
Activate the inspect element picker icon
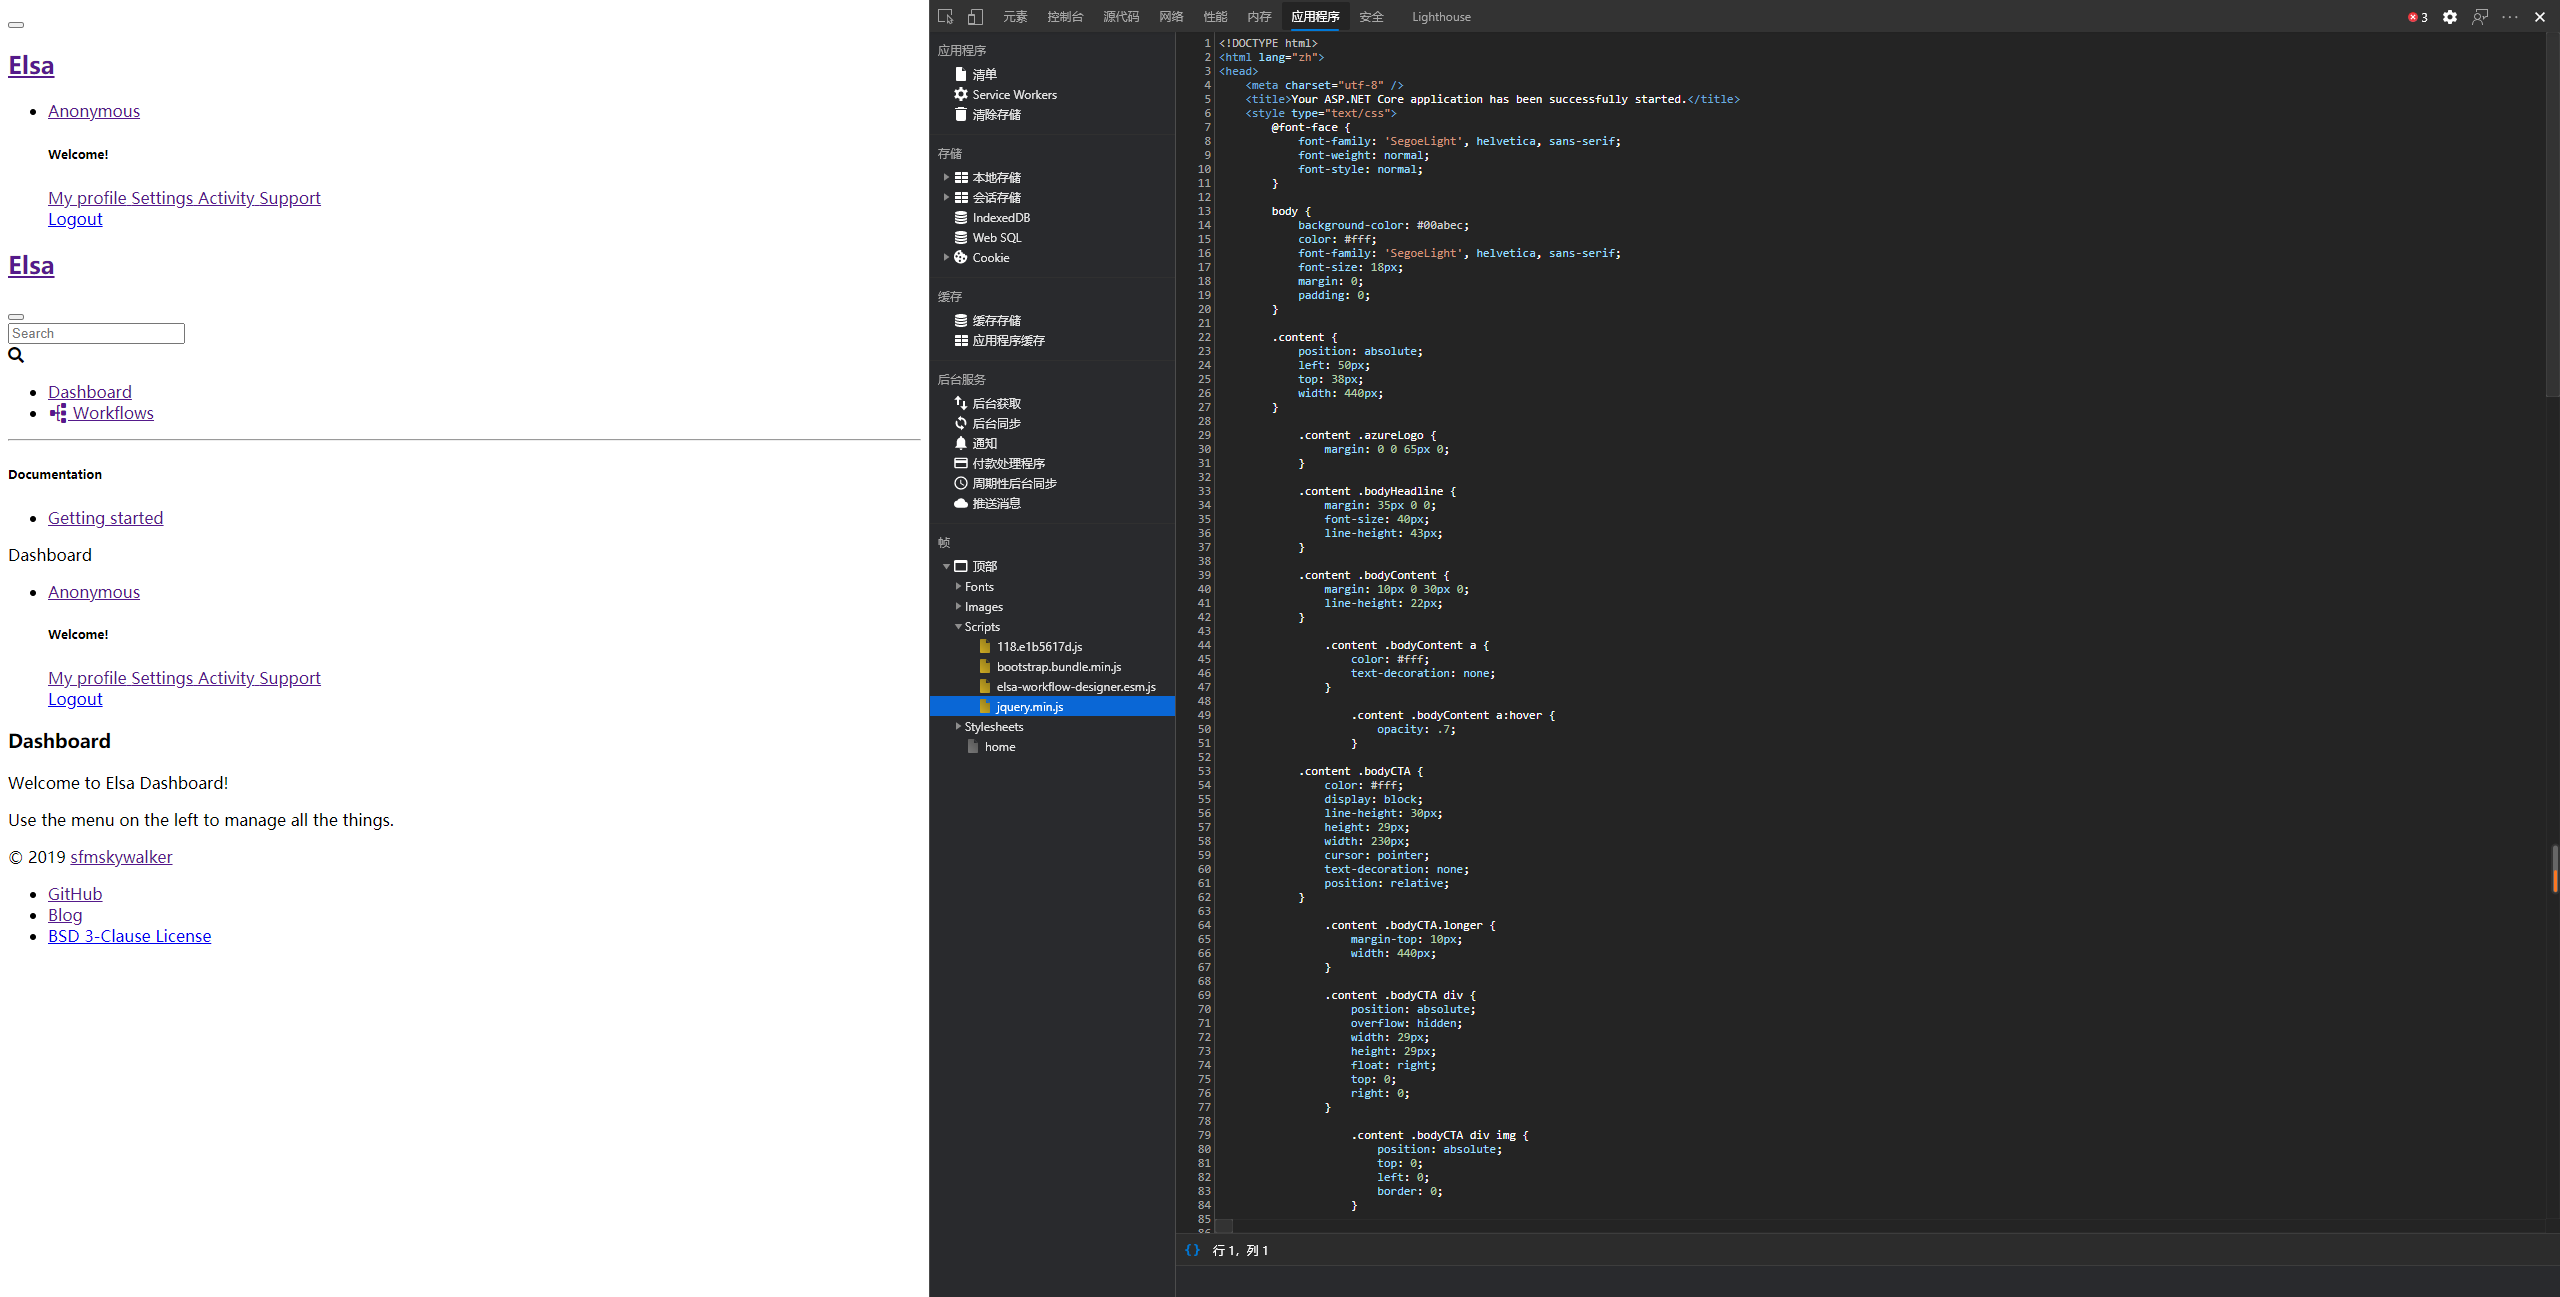coord(945,17)
